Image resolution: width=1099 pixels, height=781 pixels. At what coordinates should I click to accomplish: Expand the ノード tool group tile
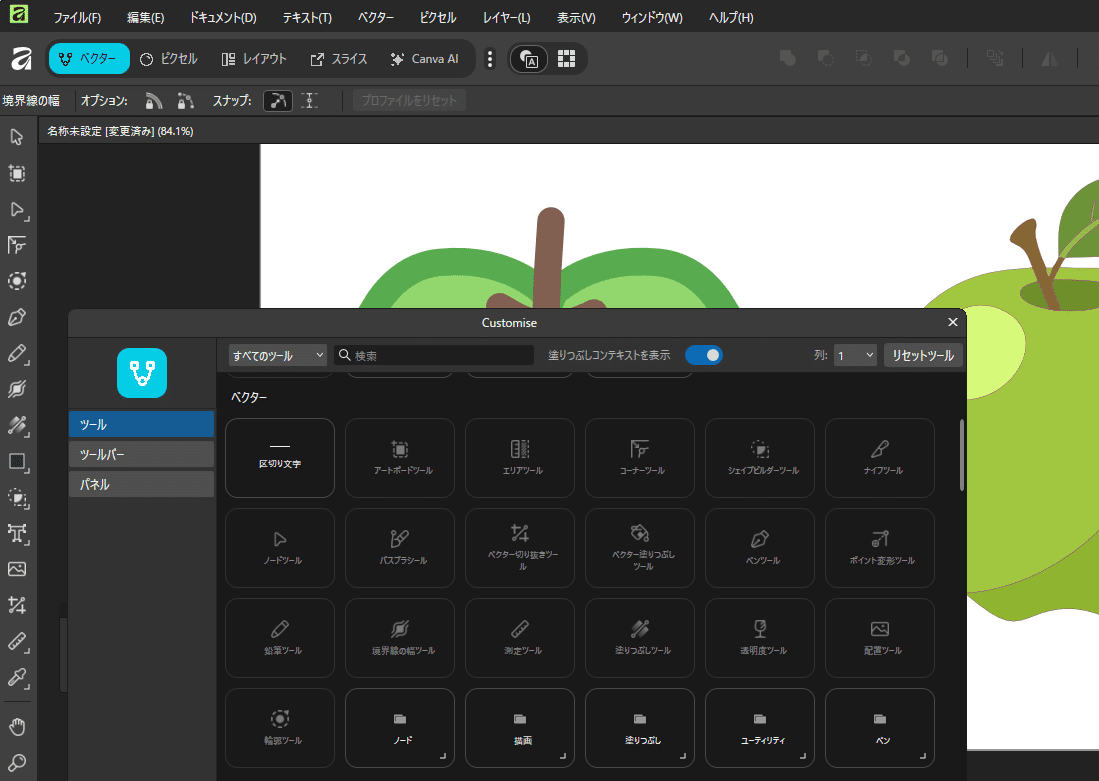[x=400, y=728]
